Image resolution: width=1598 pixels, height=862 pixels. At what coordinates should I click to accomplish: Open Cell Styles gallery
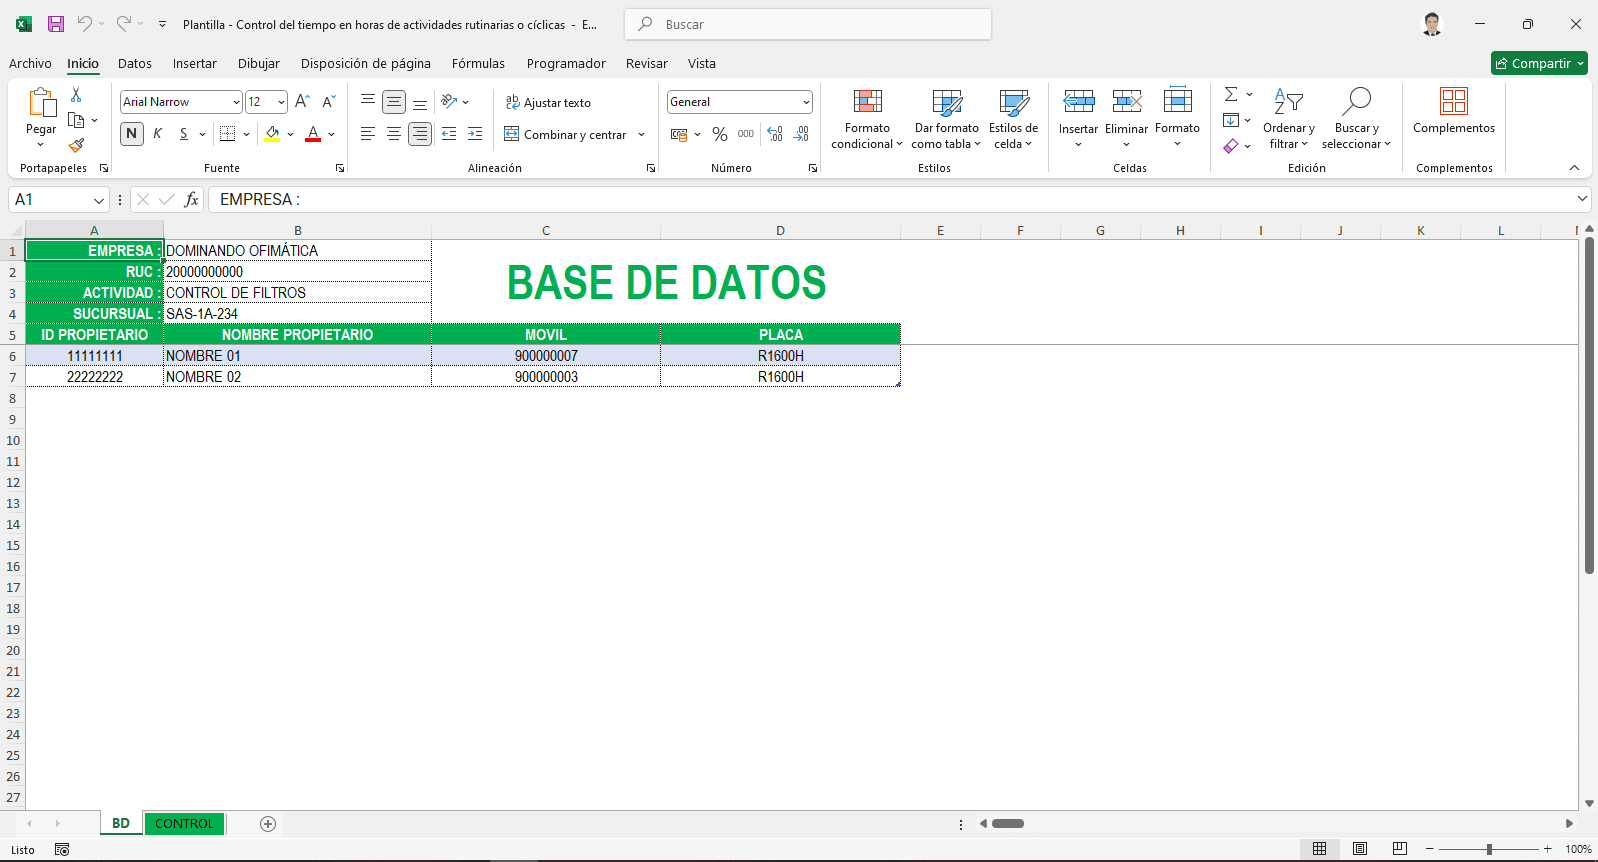click(1013, 119)
